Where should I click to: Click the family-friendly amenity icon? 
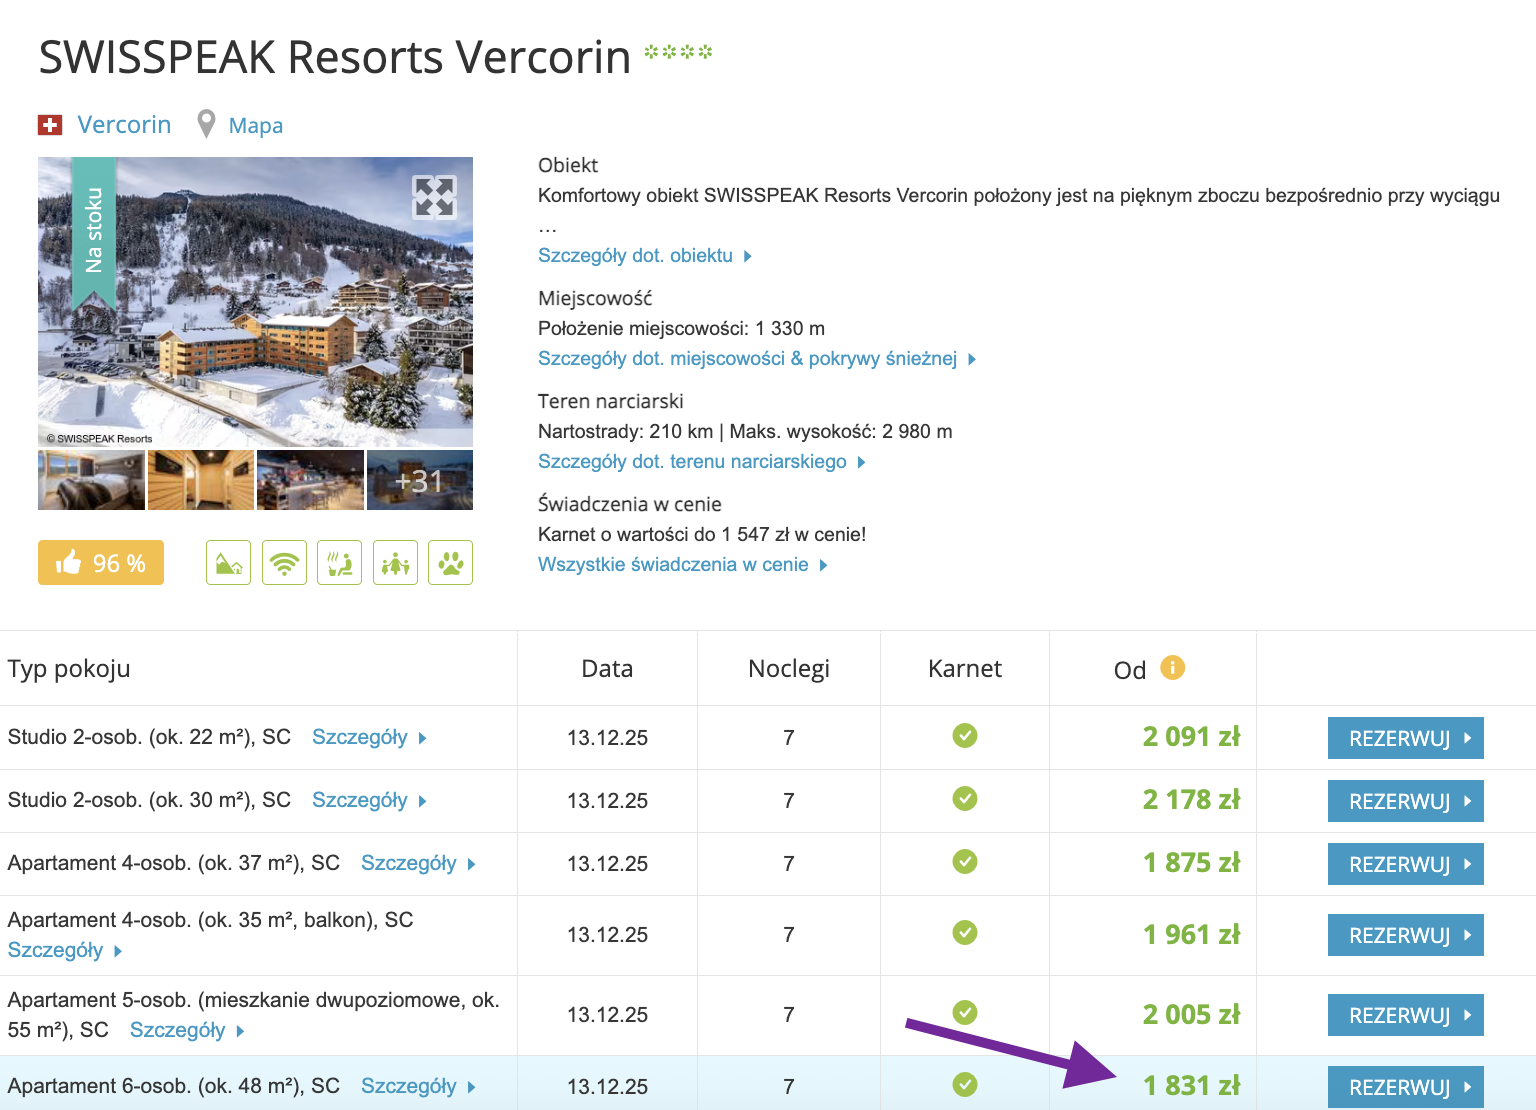point(395,563)
